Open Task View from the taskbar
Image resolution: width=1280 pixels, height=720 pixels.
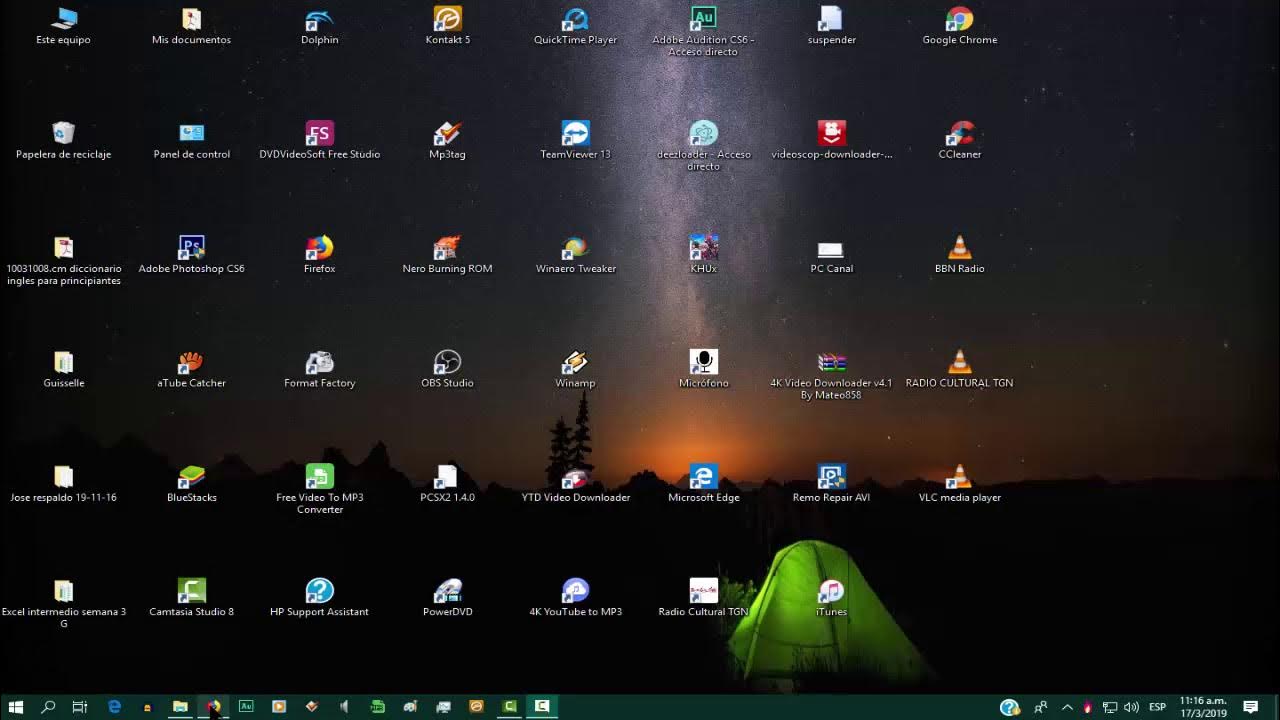[x=80, y=707]
